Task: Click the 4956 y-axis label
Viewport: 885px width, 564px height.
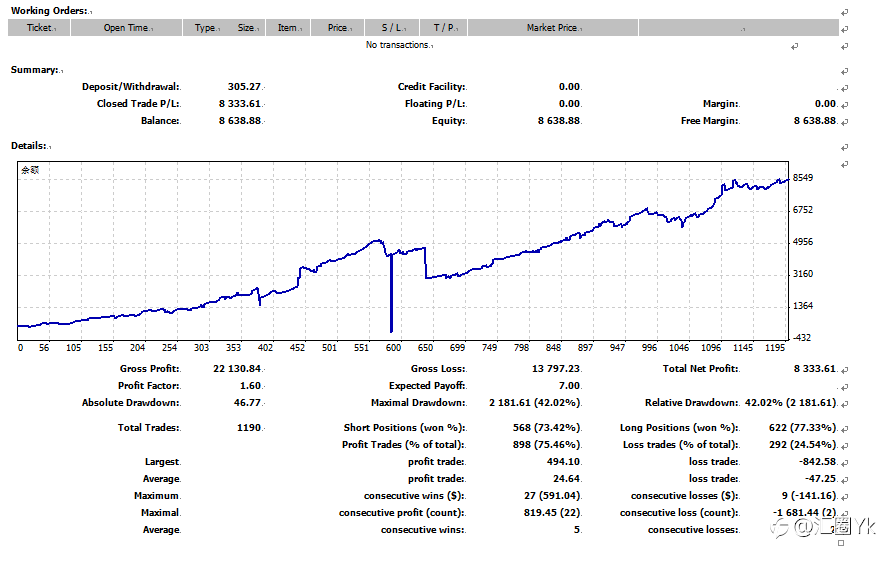Action: 803,242
